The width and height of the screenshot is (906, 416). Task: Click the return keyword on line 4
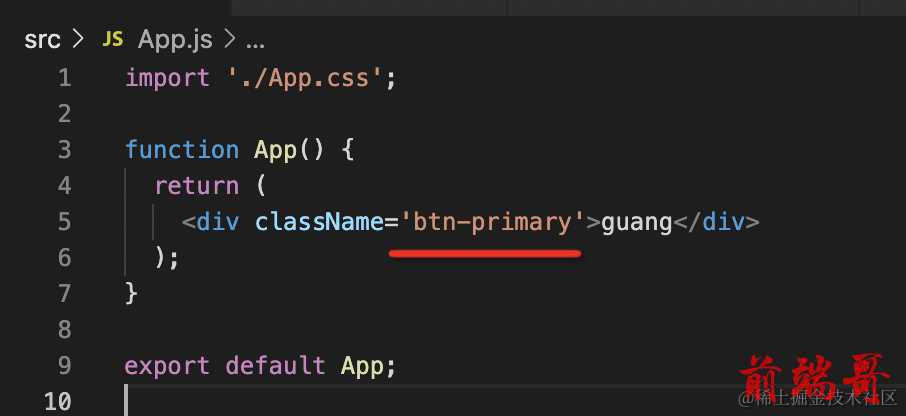(x=196, y=186)
